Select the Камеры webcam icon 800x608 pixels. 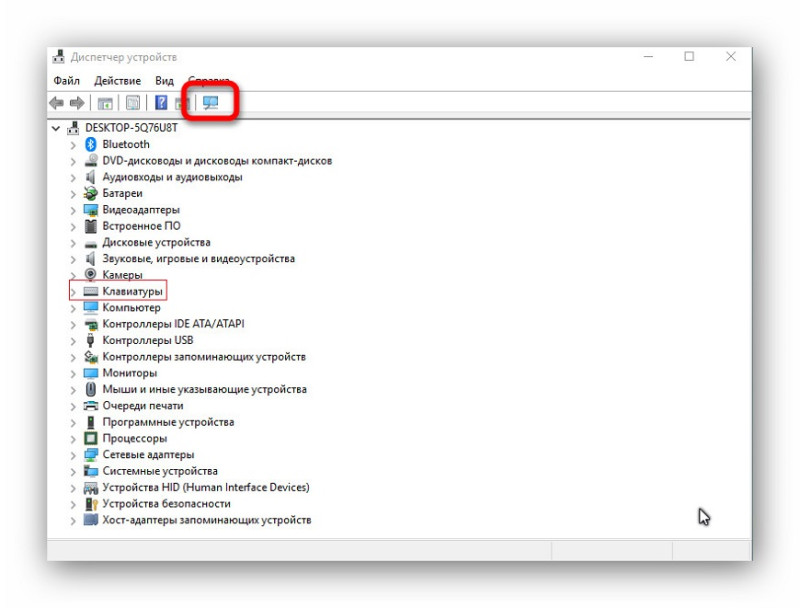(90, 275)
